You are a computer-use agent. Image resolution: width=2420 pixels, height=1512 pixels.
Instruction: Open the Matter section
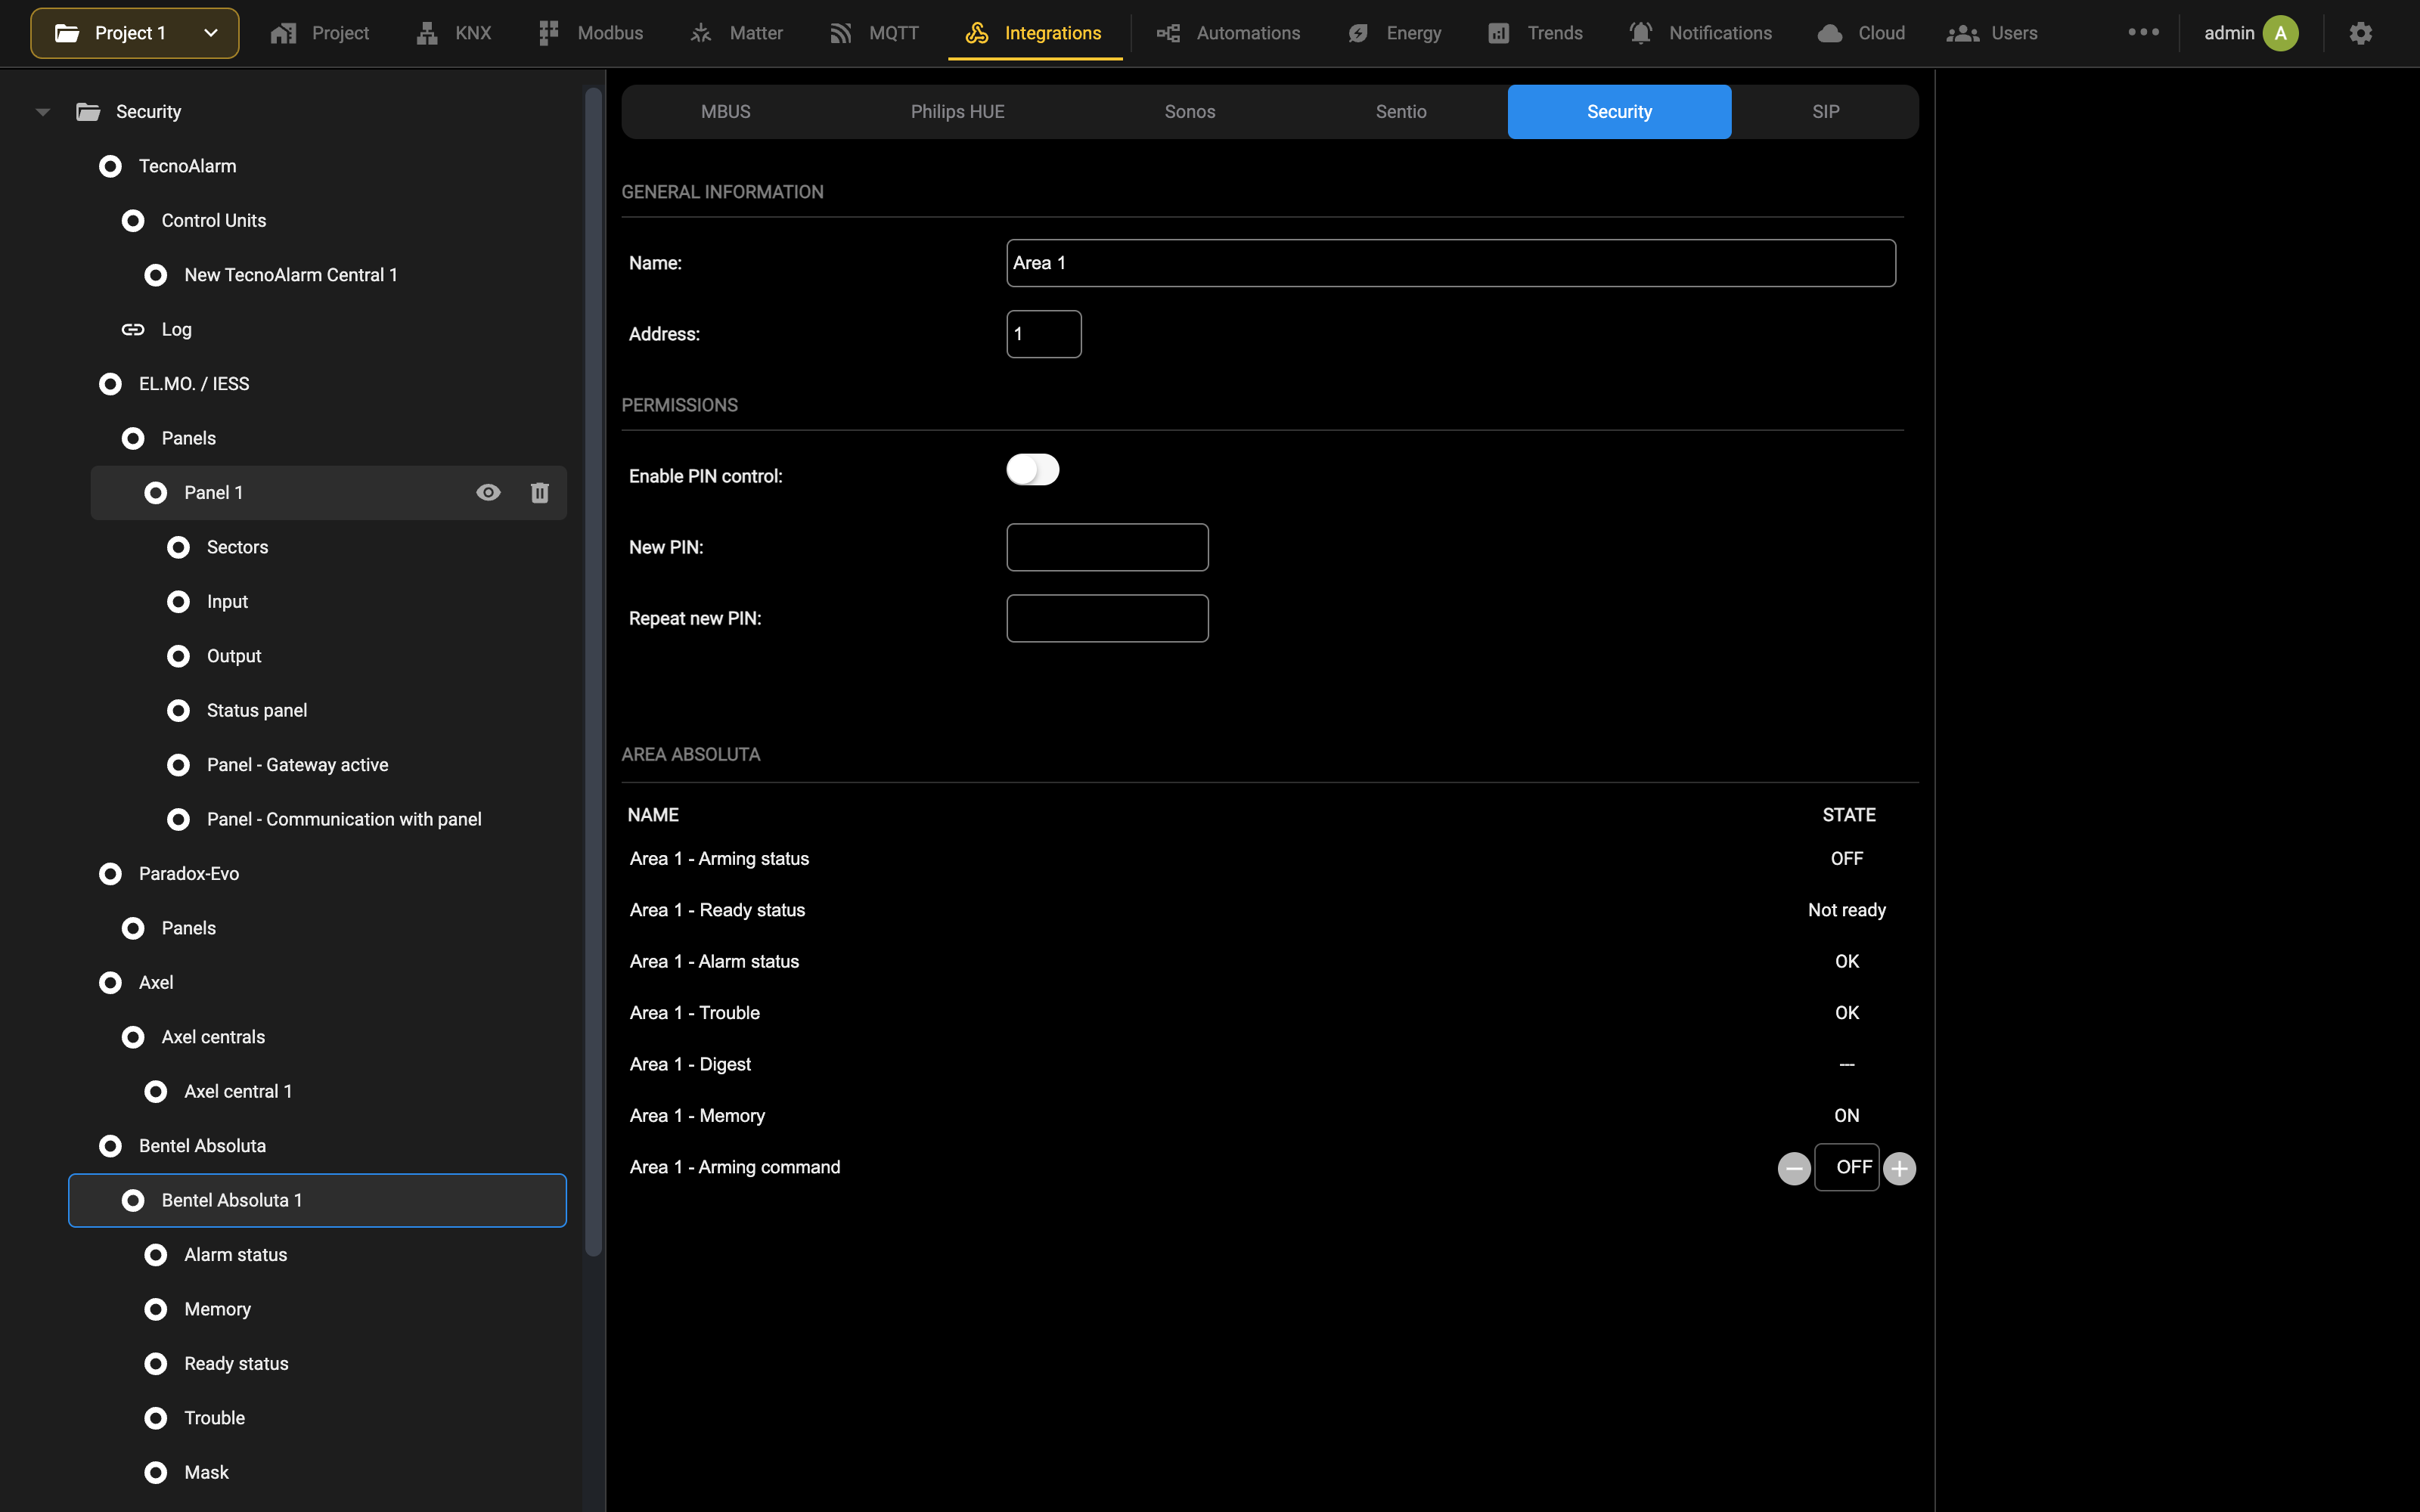(736, 33)
